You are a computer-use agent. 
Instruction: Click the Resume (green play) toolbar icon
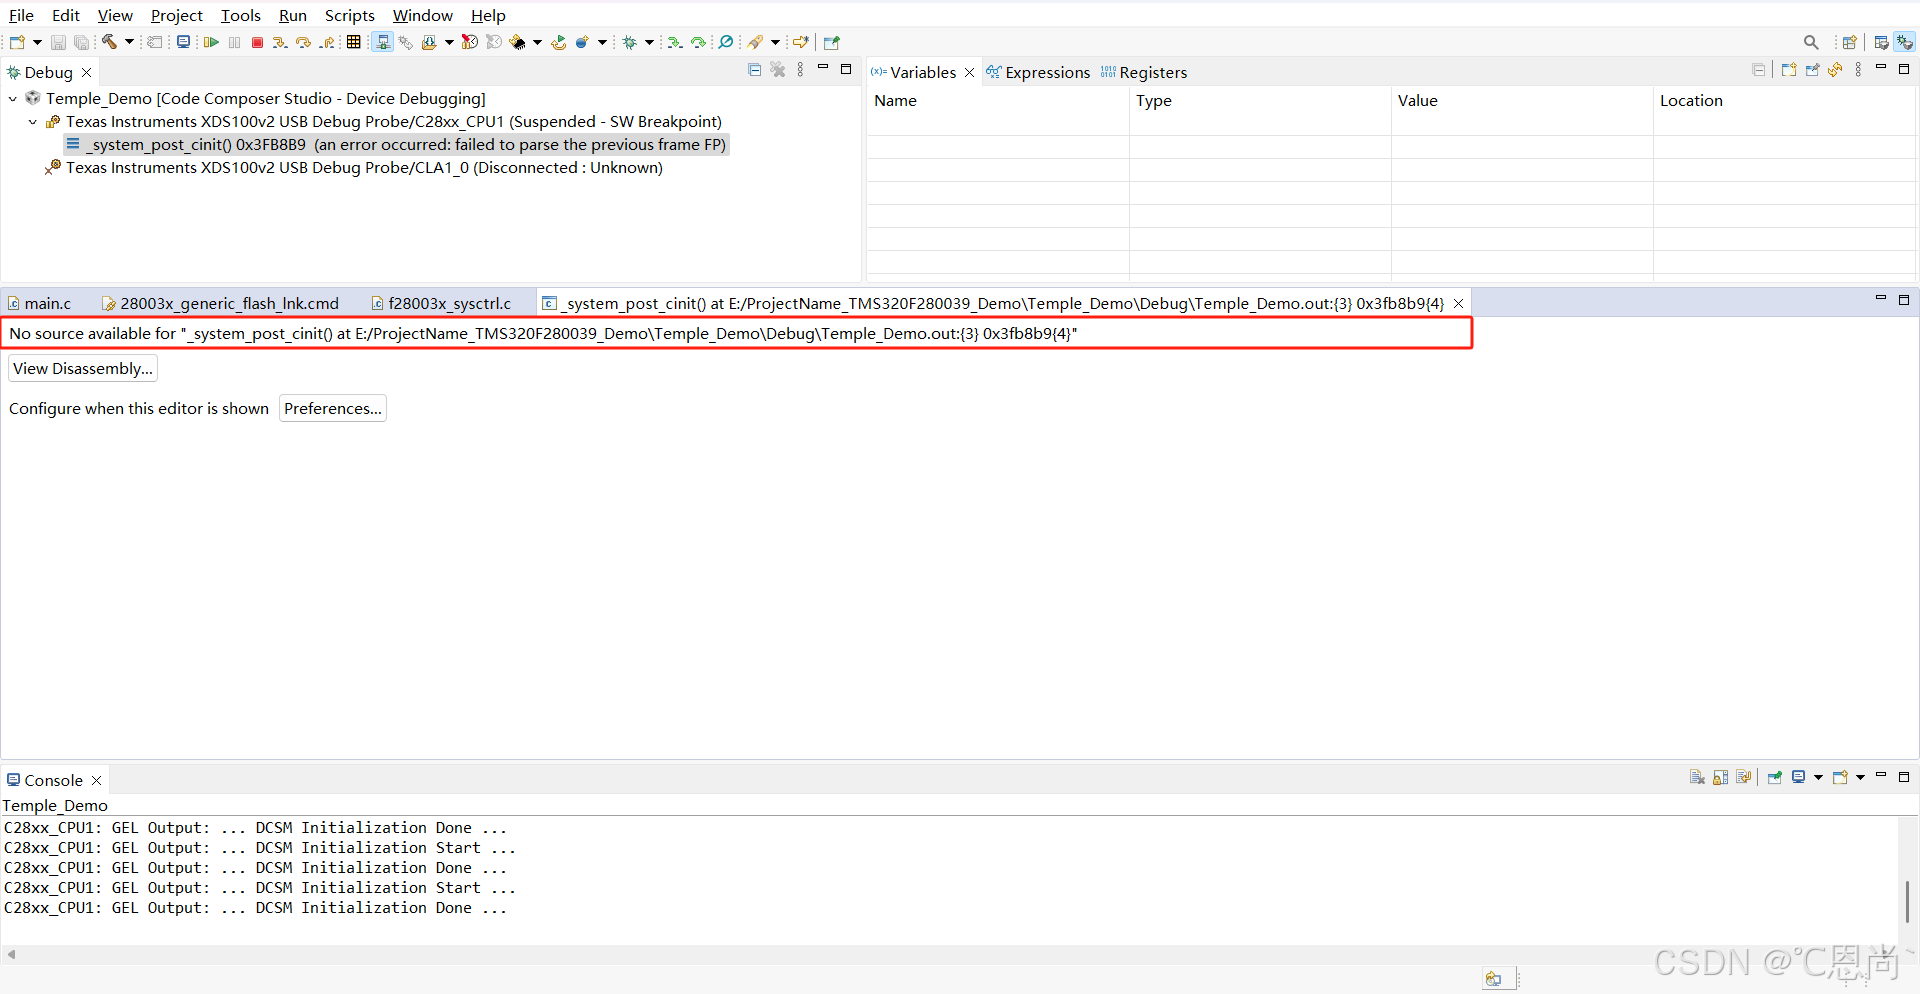[211, 42]
